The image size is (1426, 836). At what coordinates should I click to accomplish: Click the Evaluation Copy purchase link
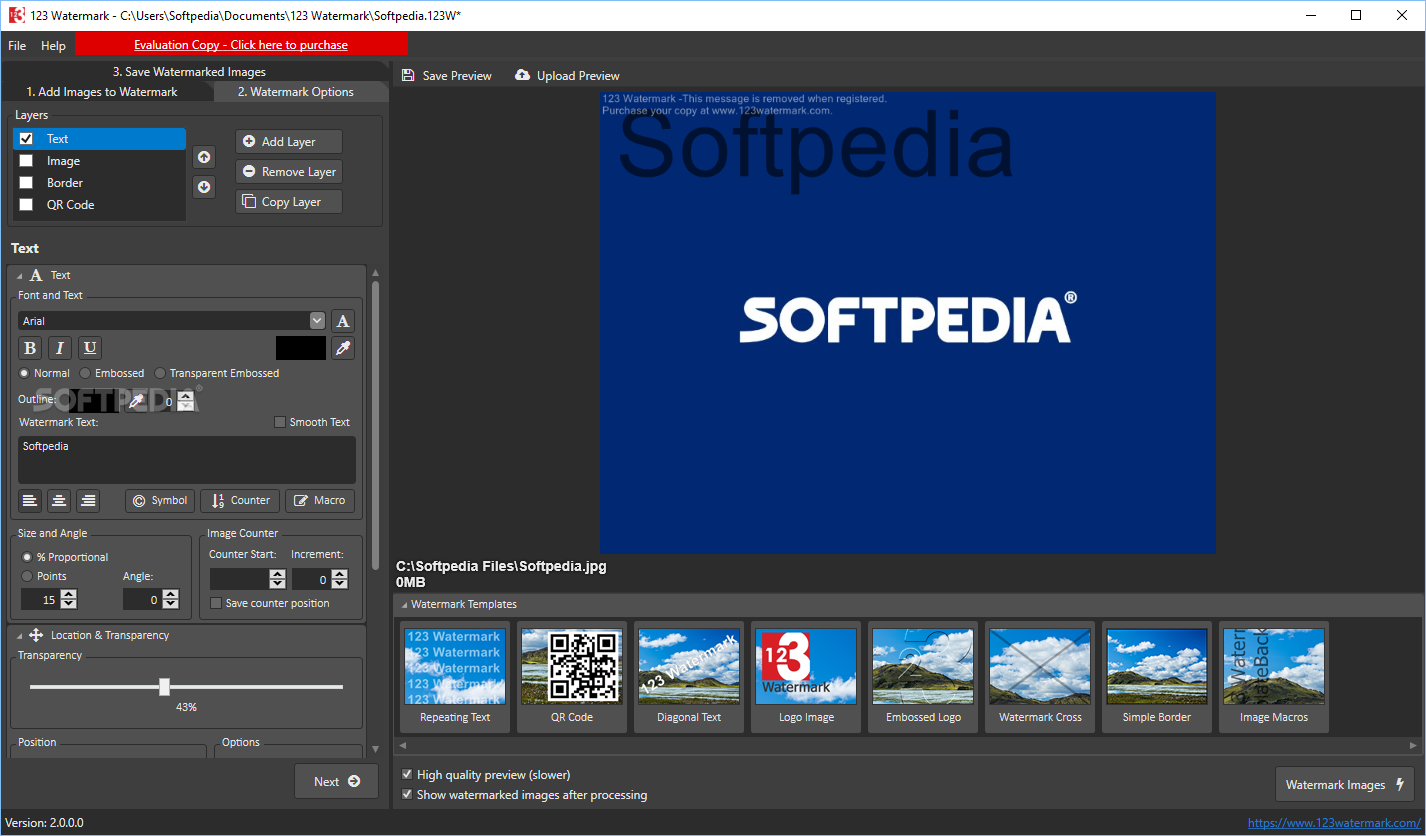(x=241, y=44)
